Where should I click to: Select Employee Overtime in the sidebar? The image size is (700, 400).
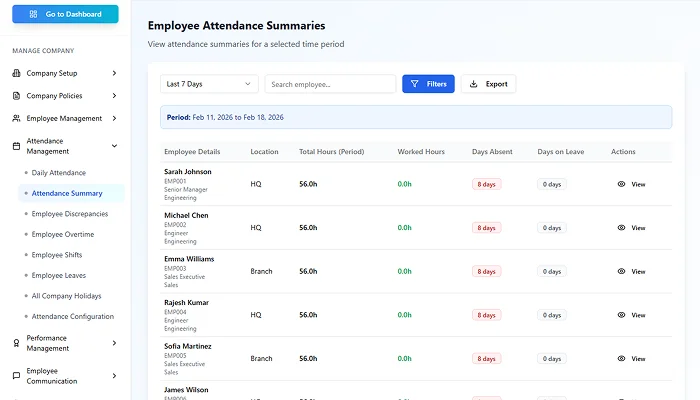click(63, 234)
